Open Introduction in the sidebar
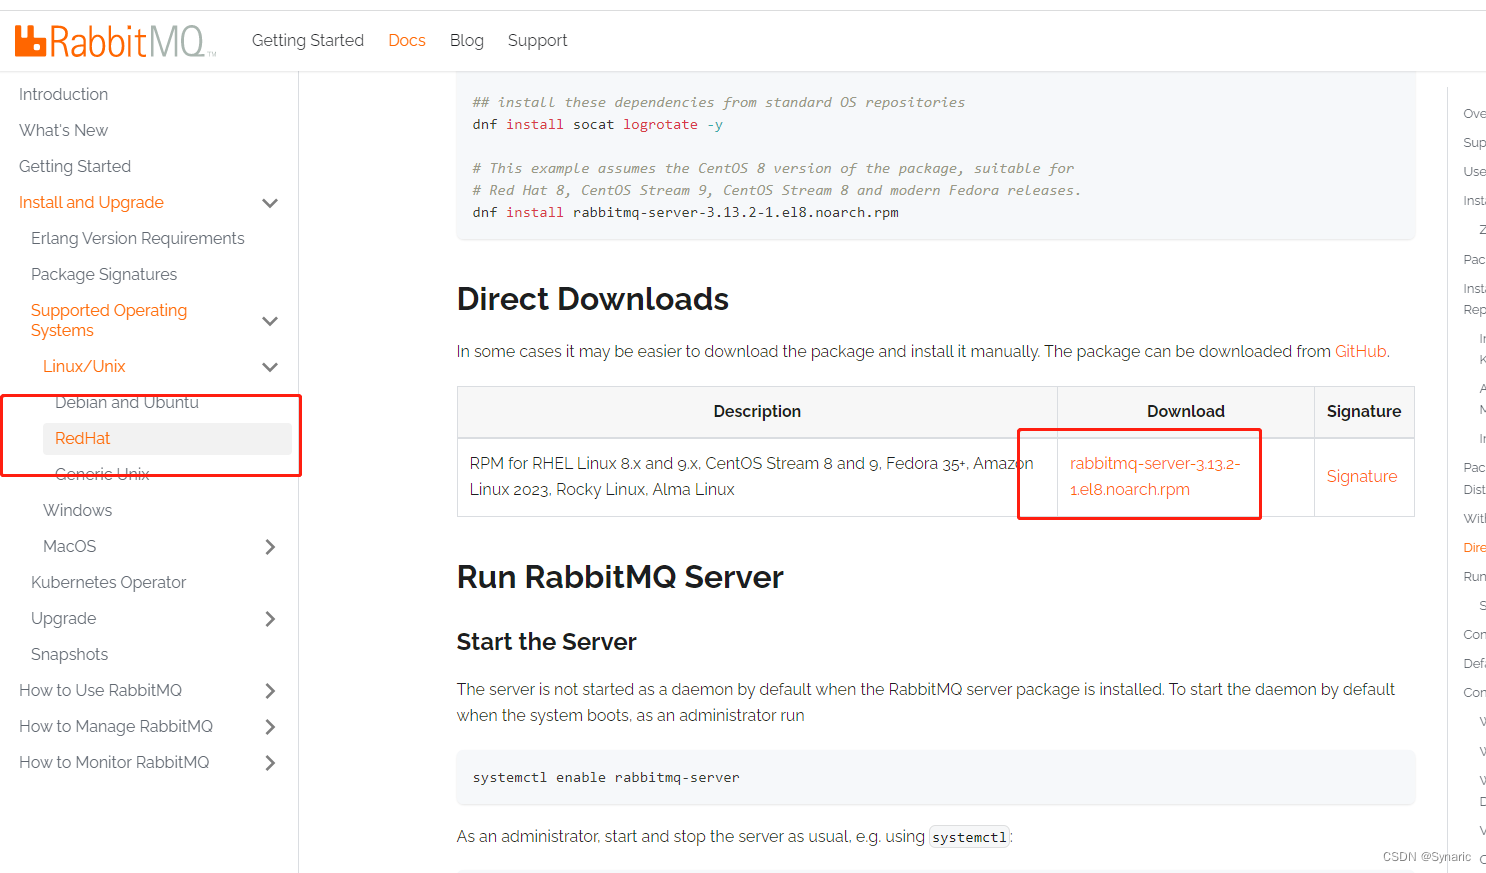This screenshot has height=873, width=1486. 63,94
